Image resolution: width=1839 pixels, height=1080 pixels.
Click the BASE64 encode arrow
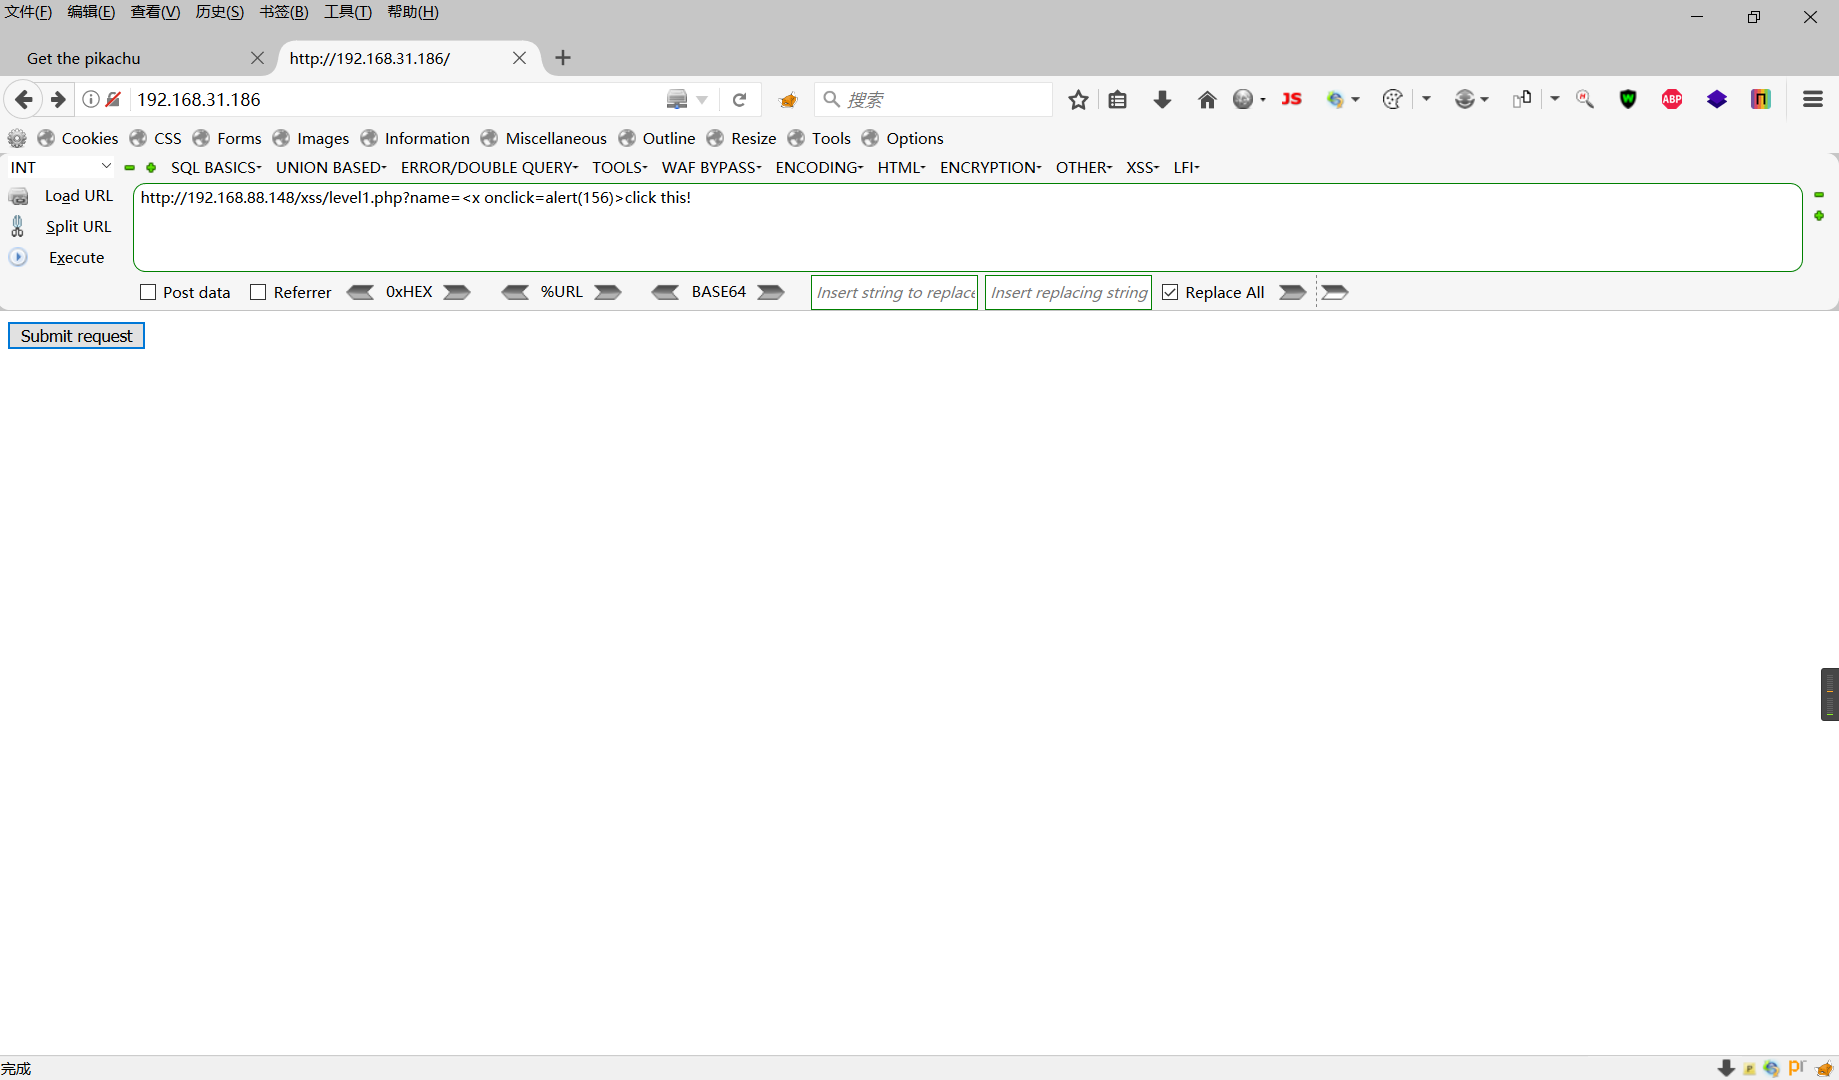click(770, 292)
